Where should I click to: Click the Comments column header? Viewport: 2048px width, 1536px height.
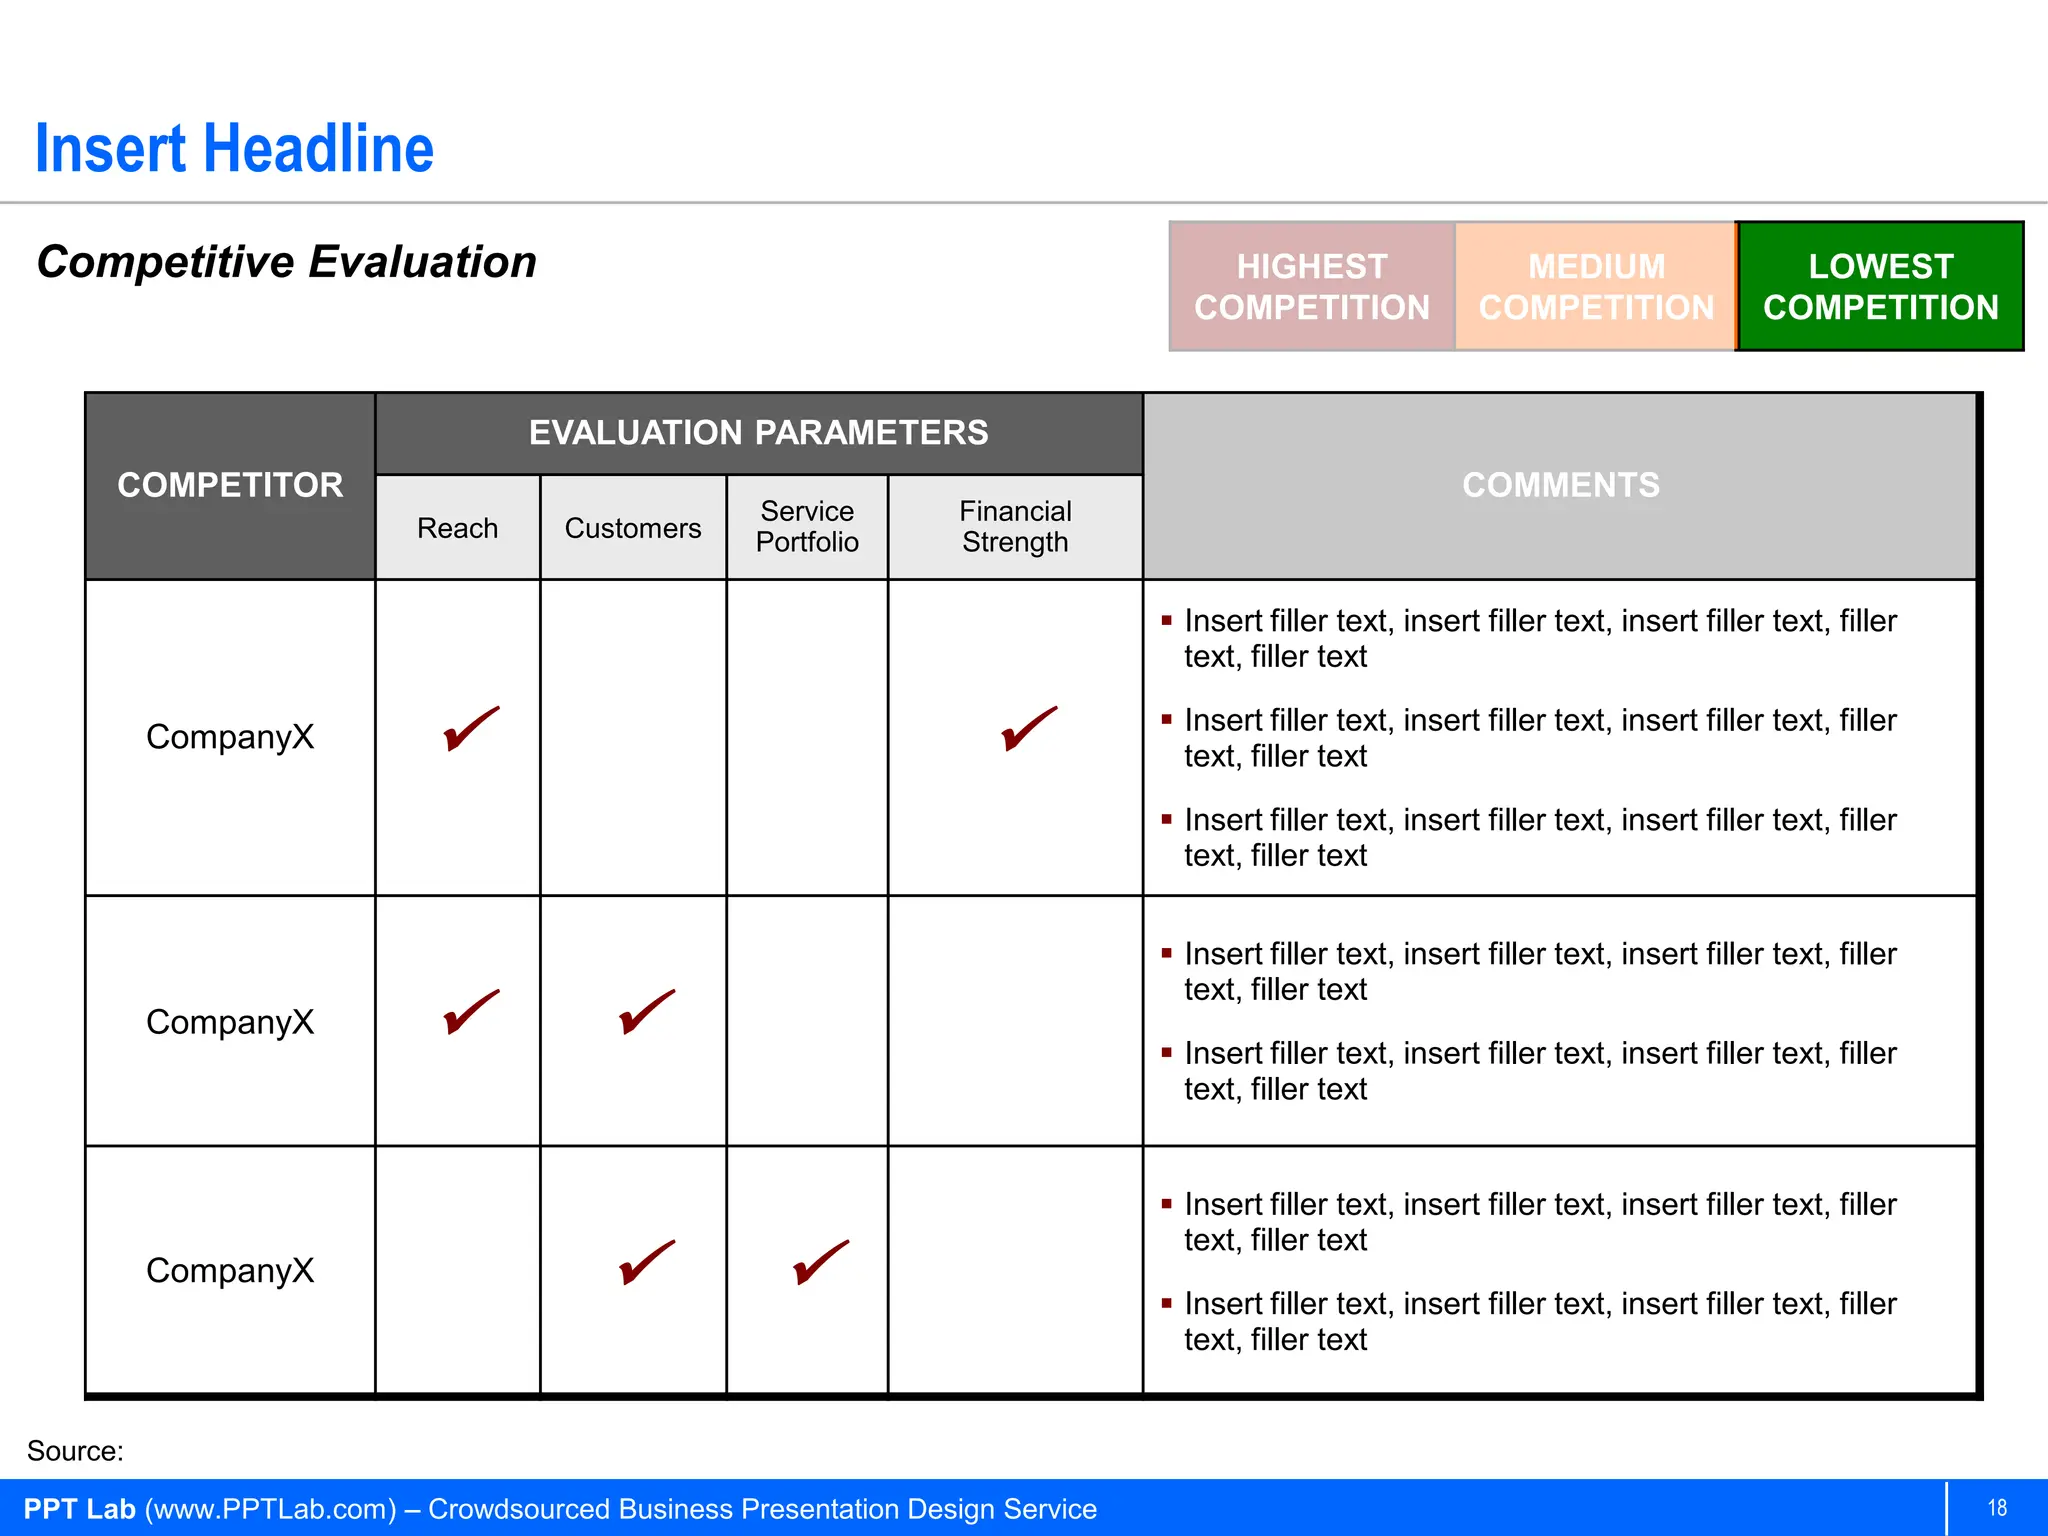[x=1560, y=485]
